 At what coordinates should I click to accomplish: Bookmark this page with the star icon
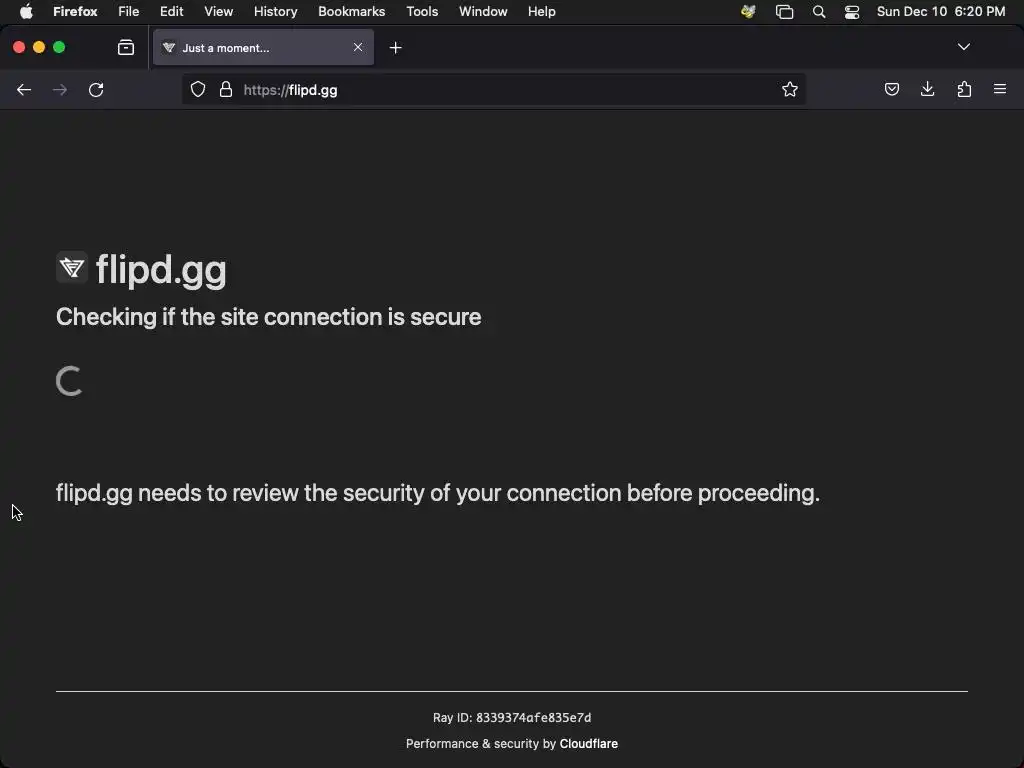pos(790,89)
